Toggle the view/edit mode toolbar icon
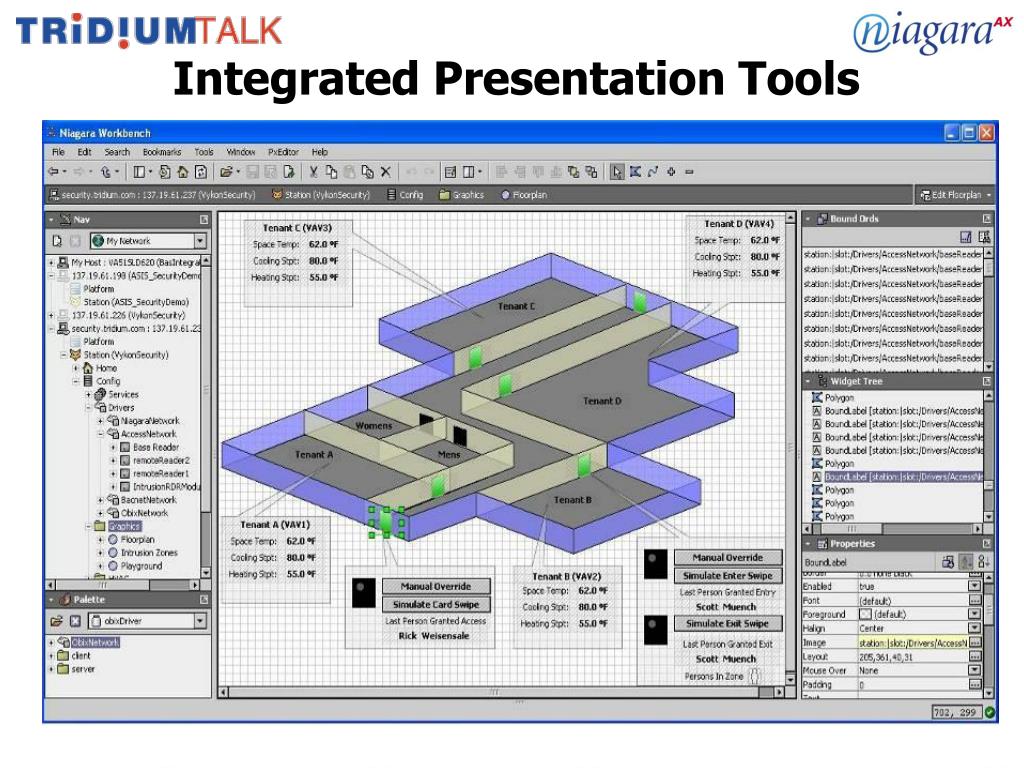The height and width of the screenshot is (768, 1024). click(x=450, y=172)
